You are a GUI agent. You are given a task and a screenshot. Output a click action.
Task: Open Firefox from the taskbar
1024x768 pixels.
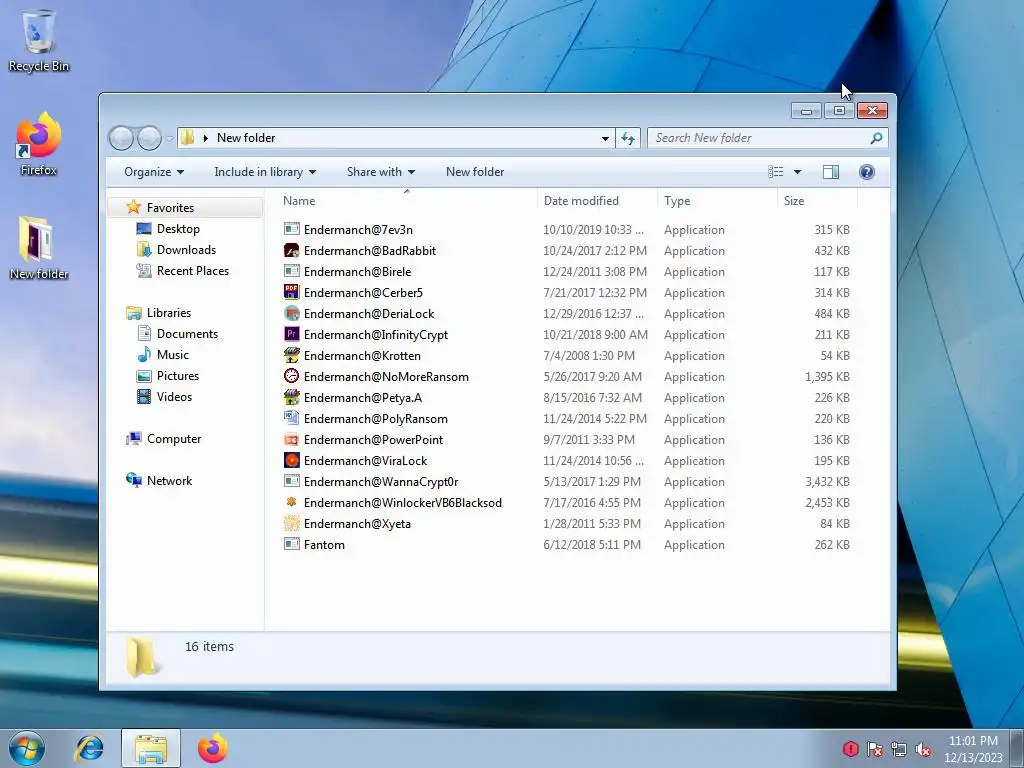tap(213, 748)
